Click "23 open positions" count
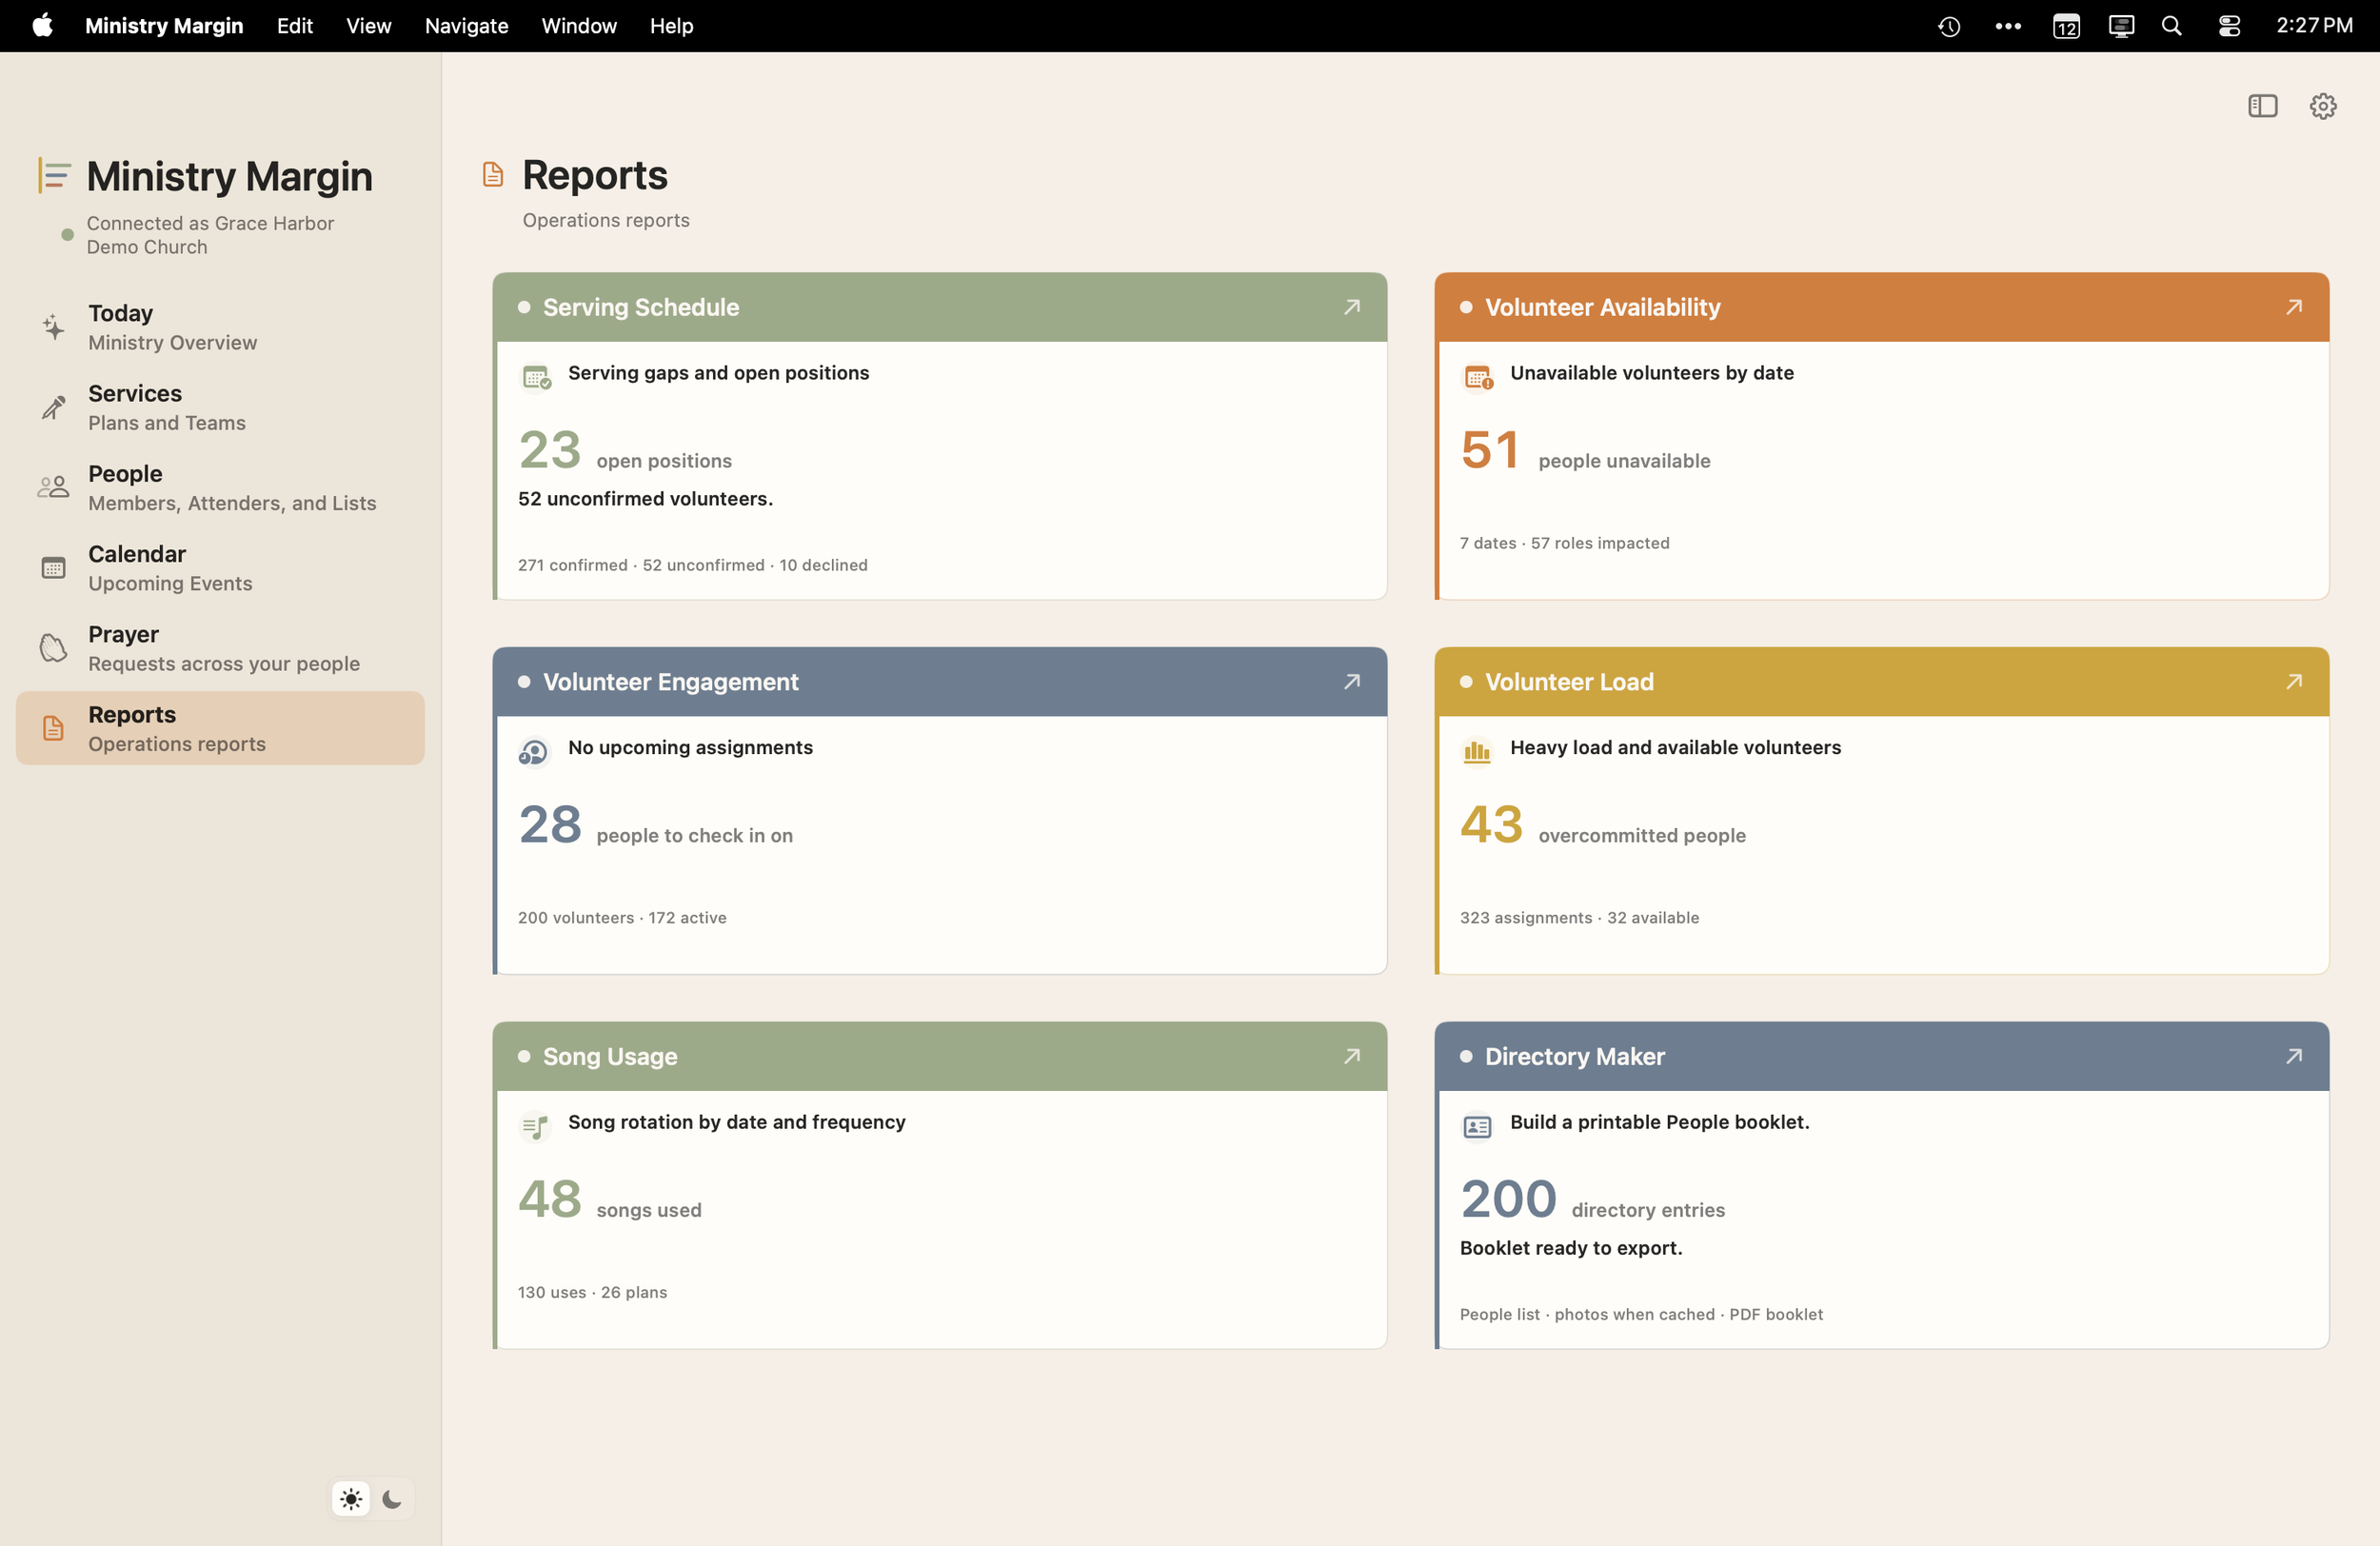2380x1546 pixels. [x=625, y=450]
